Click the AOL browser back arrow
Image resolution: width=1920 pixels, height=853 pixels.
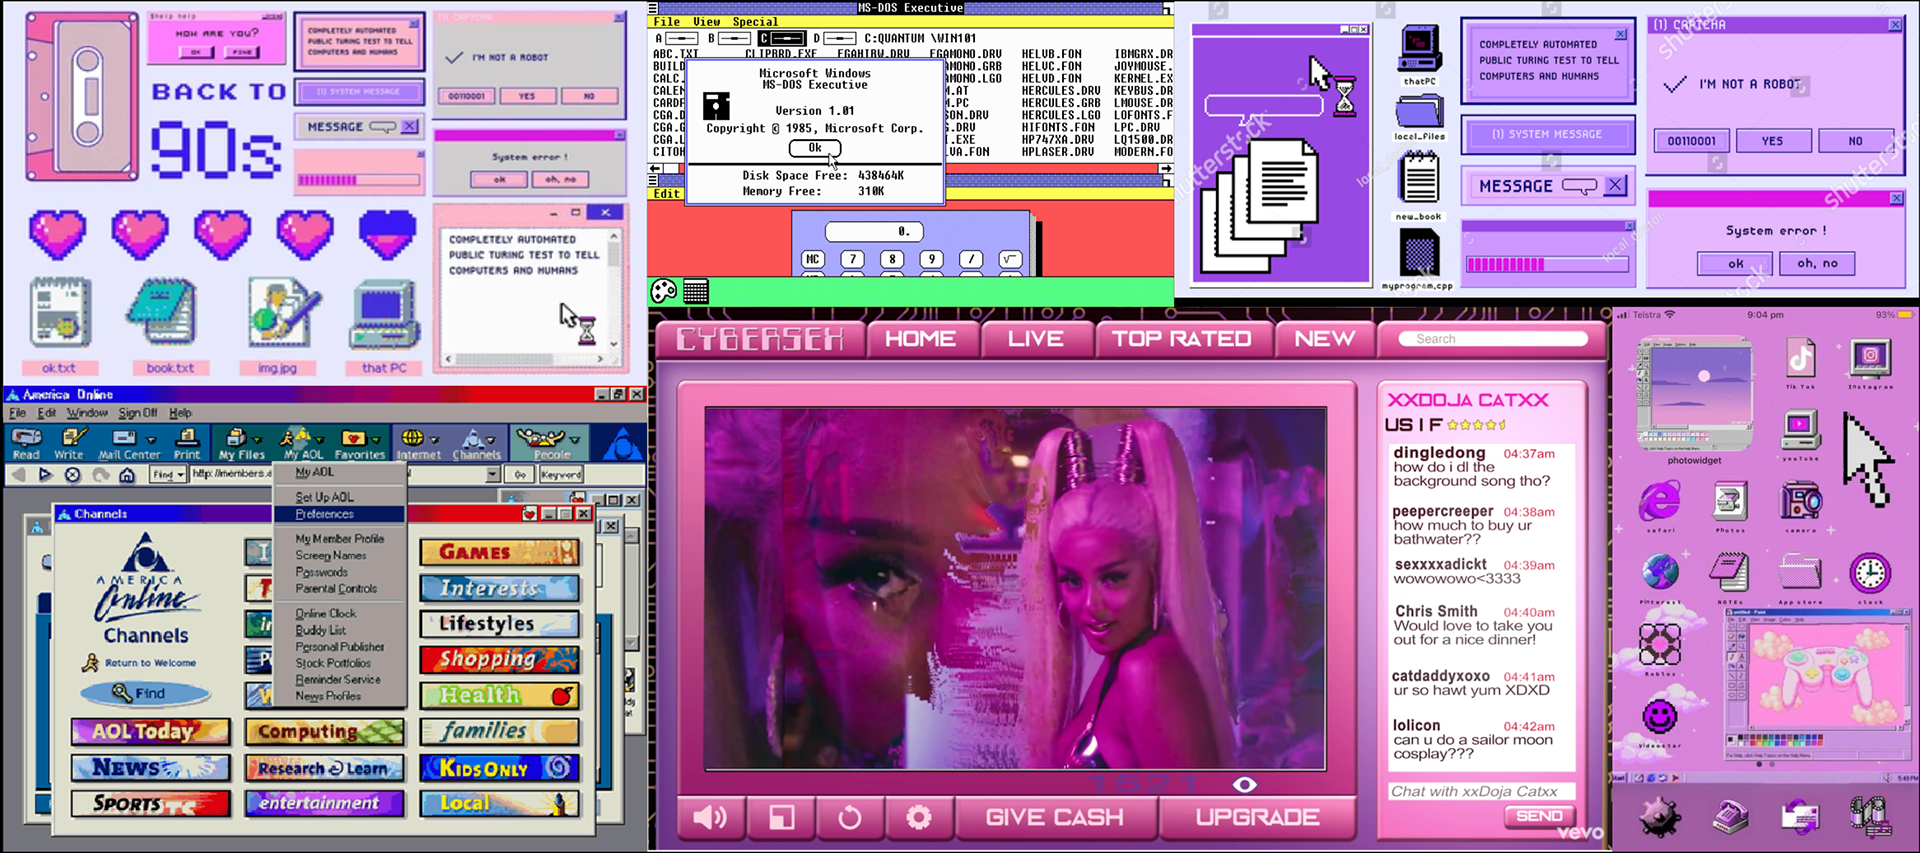tap(18, 475)
